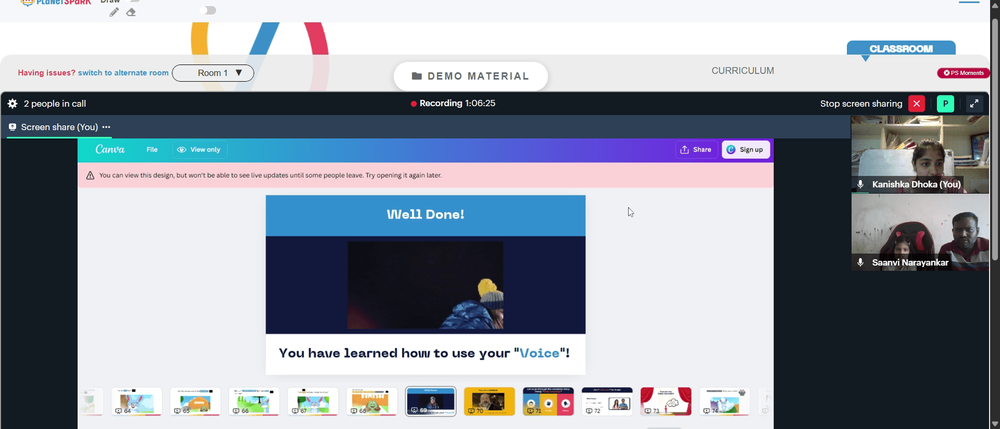
Task: Select the Screen share (You) tab
Action: [59, 127]
